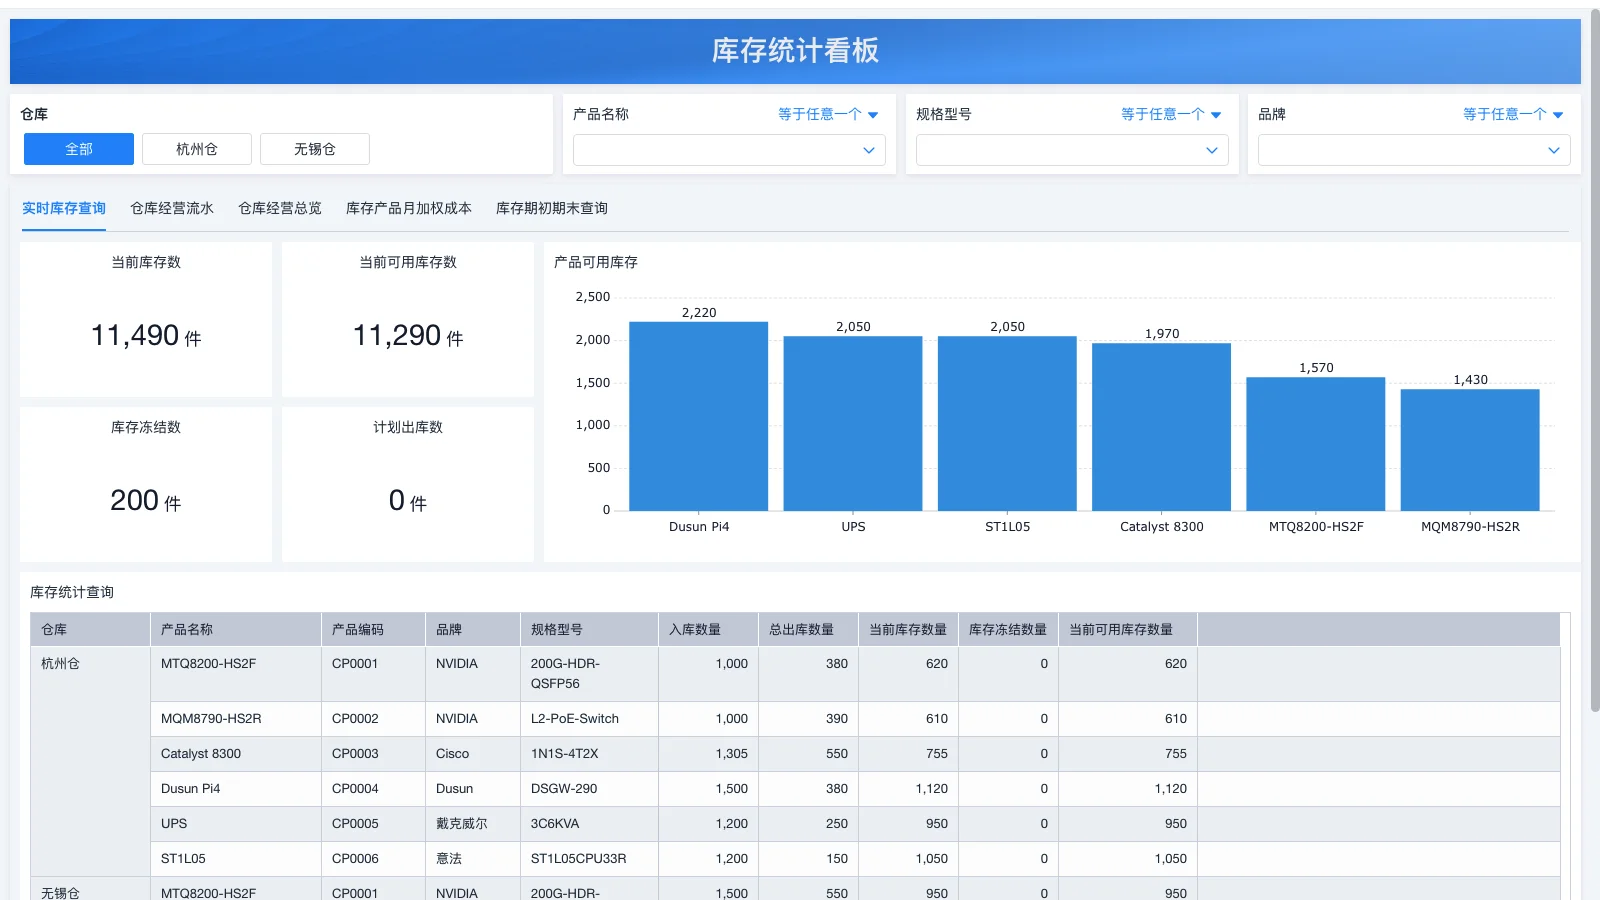Image resolution: width=1600 pixels, height=900 pixels.
Task: Switch to the 仓库经营总览 tab
Action: click(x=280, y=208)
